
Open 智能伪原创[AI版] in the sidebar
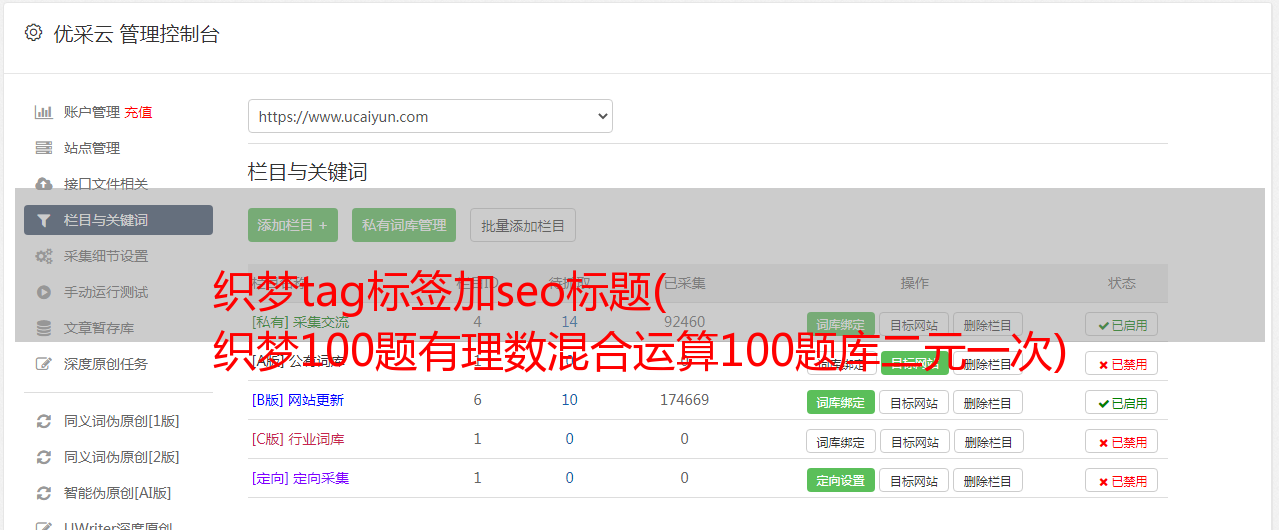click(x=117, y=493)
